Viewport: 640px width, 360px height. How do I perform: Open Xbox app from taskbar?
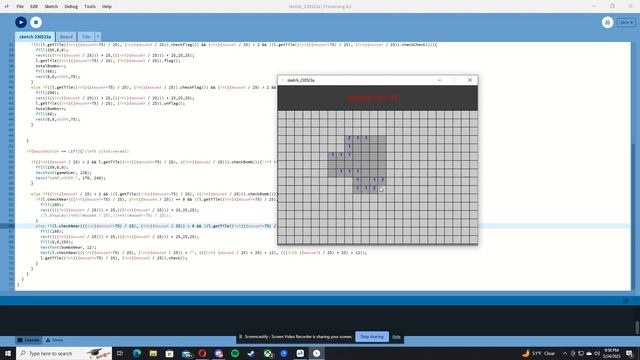click(x=268, y=353)
